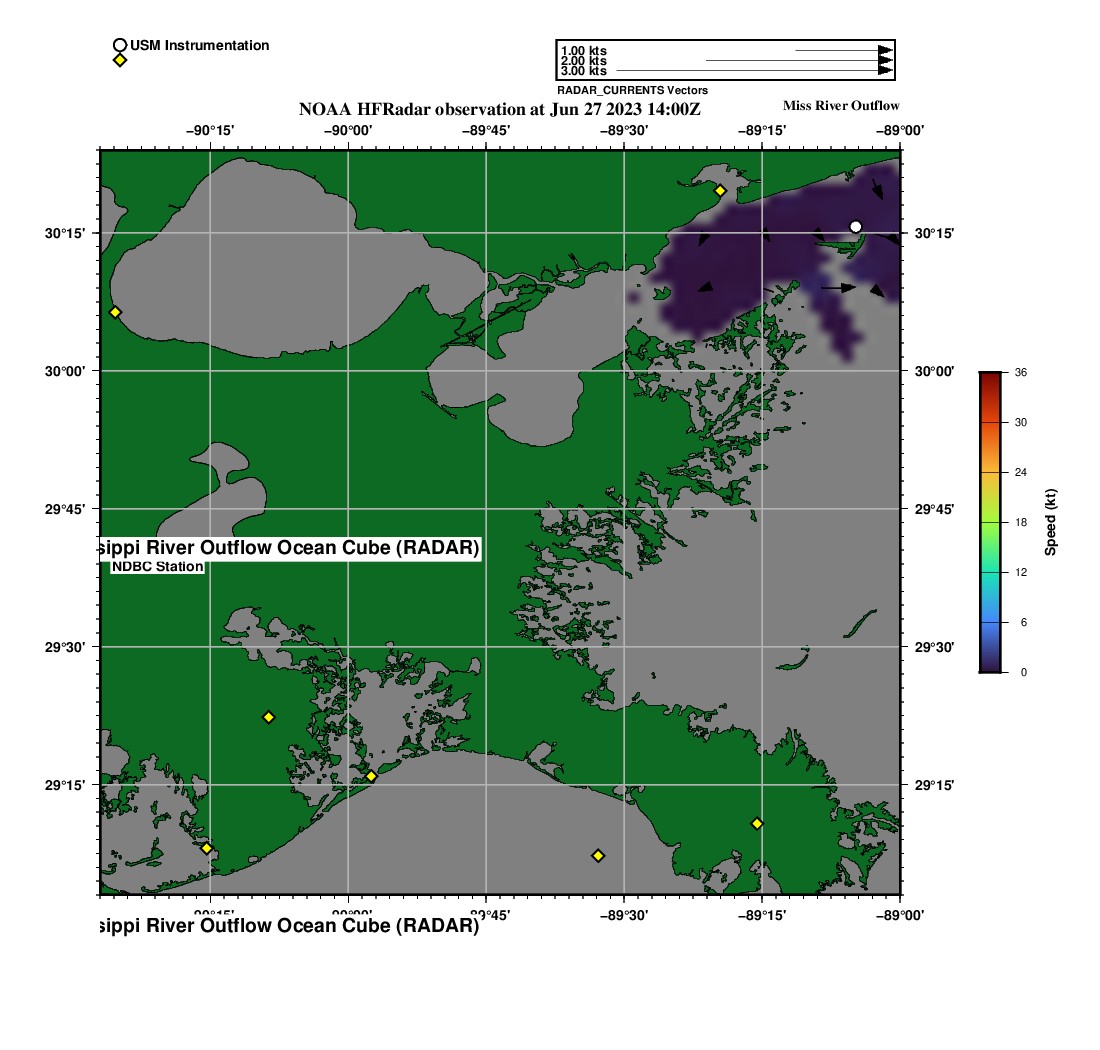Click southwest yellow diamond near bottom -90°15' line

[207, 848]
